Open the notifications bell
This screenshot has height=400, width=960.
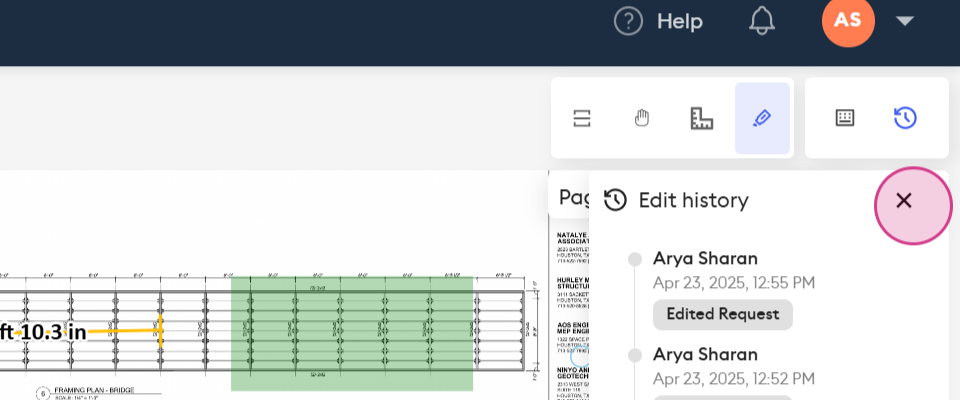(762, 21)
